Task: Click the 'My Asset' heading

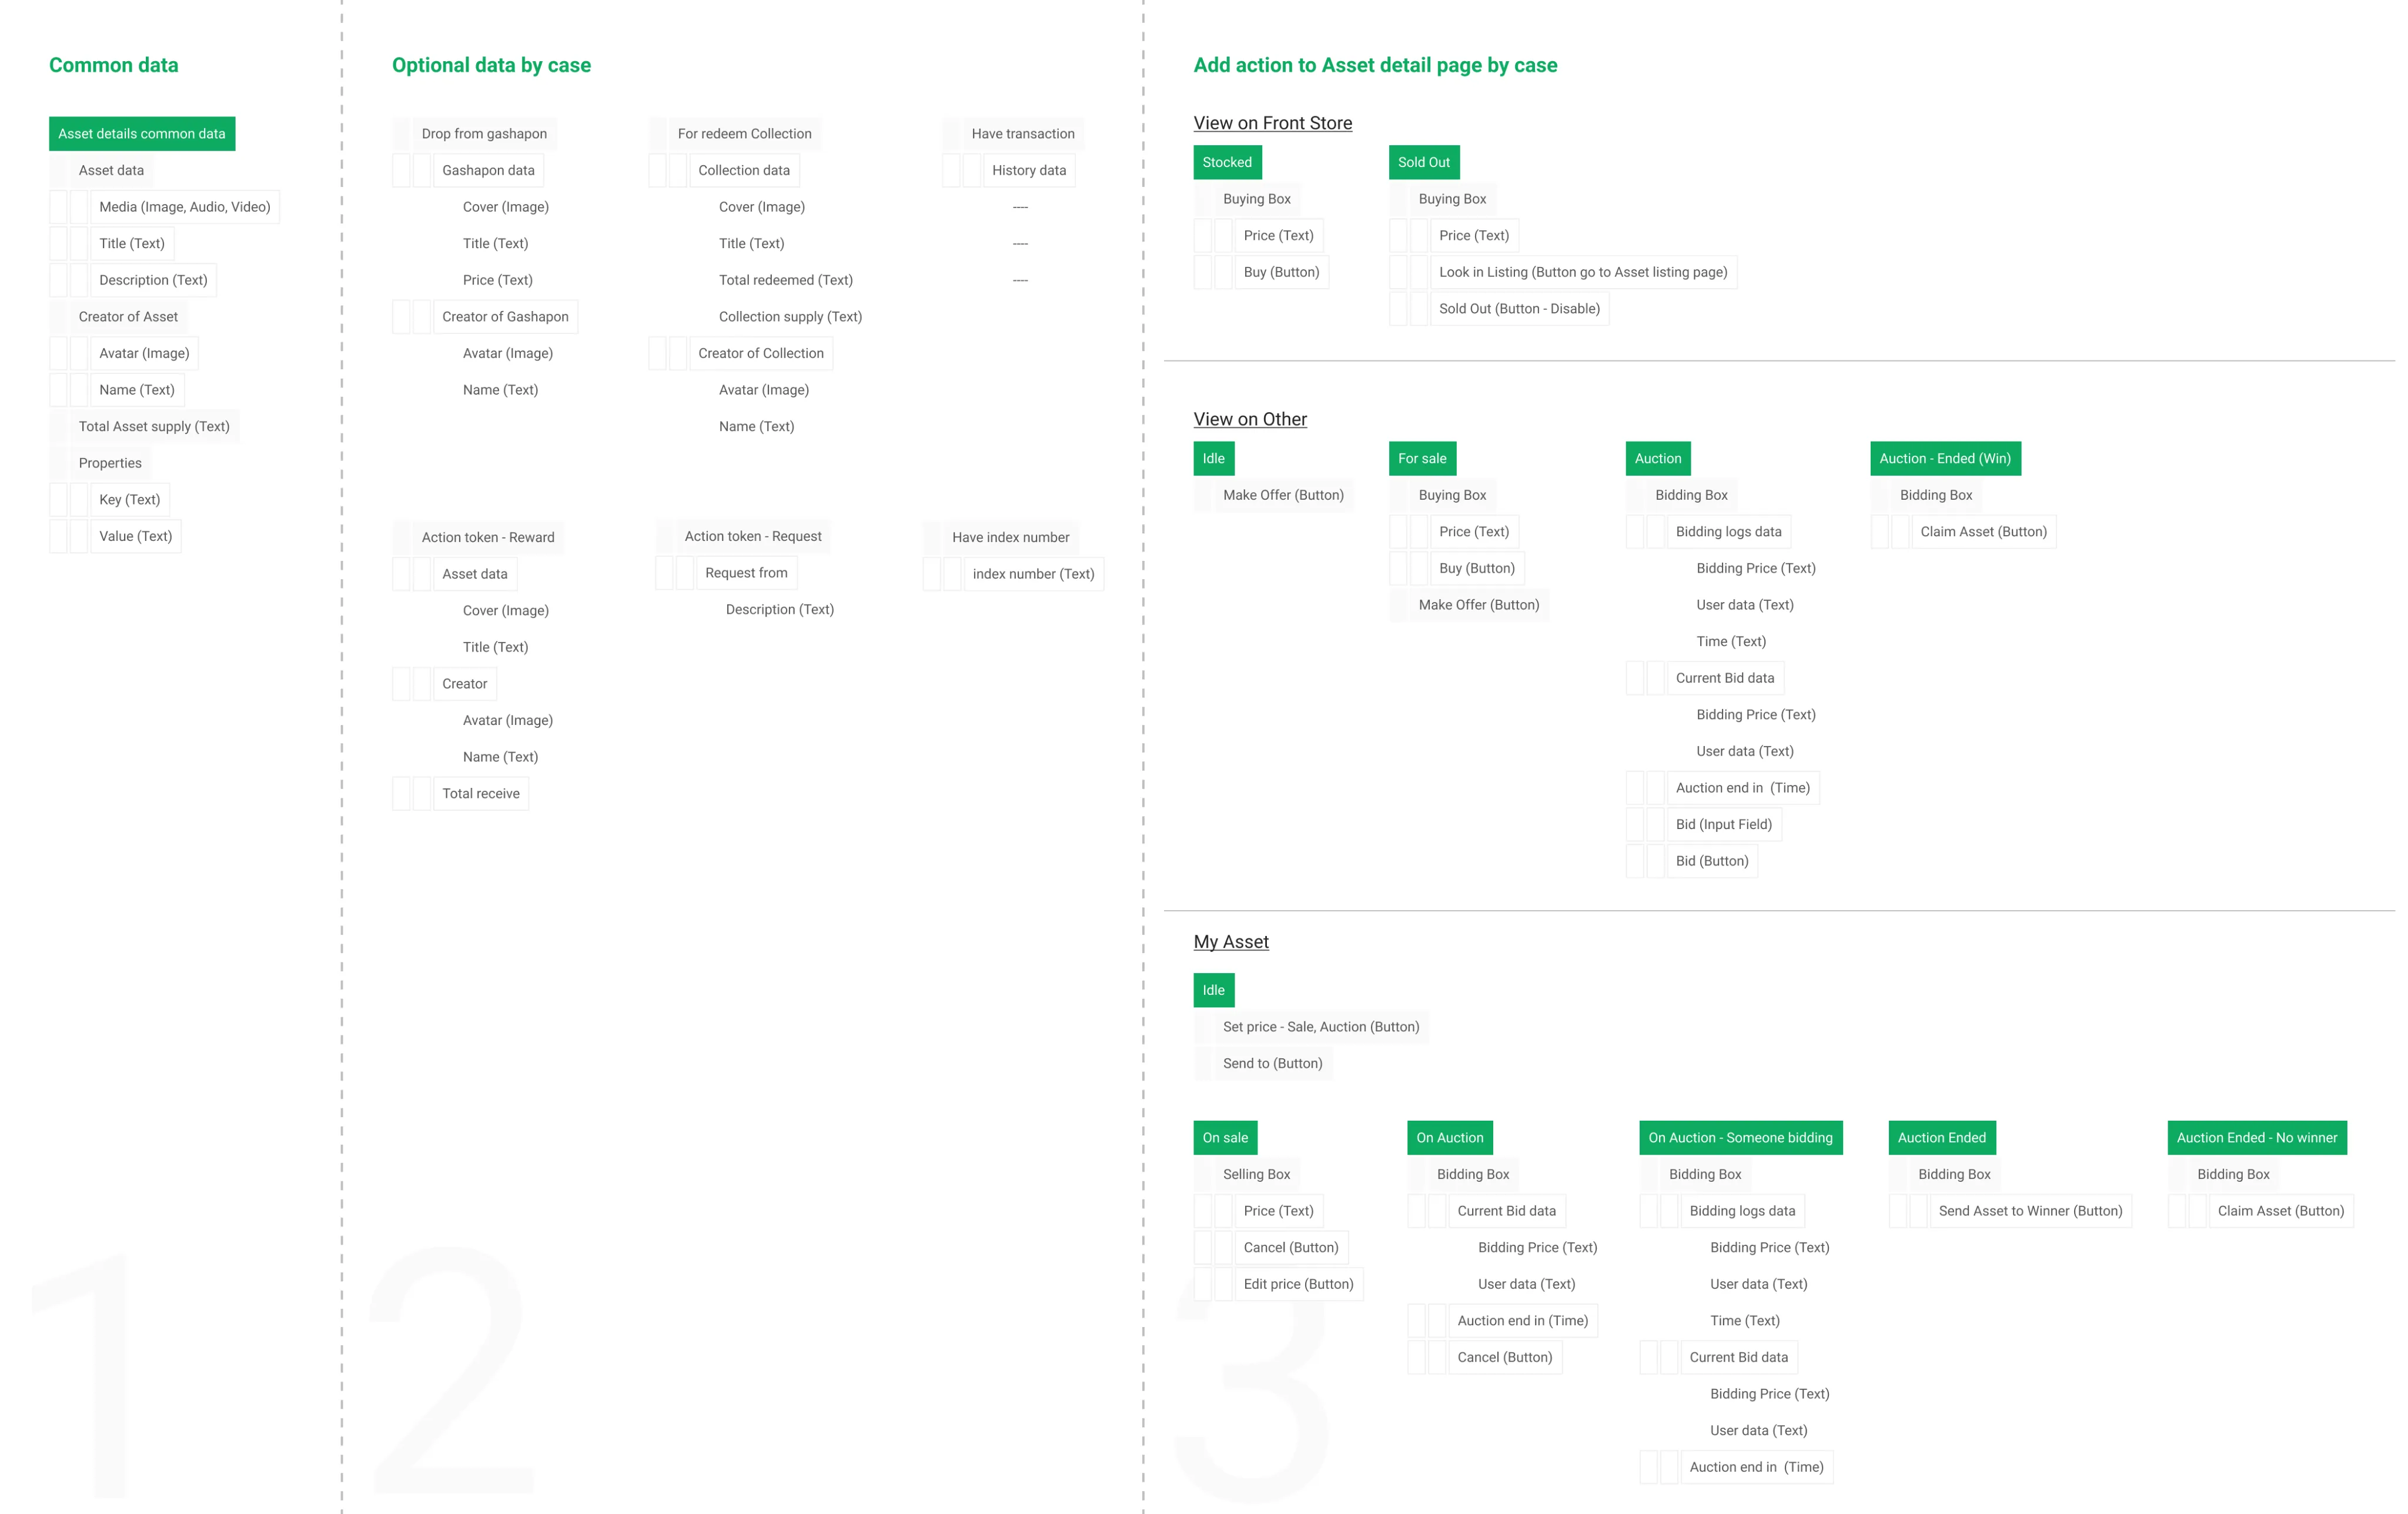Action: pyautogui.click(x=1230, y=942)
